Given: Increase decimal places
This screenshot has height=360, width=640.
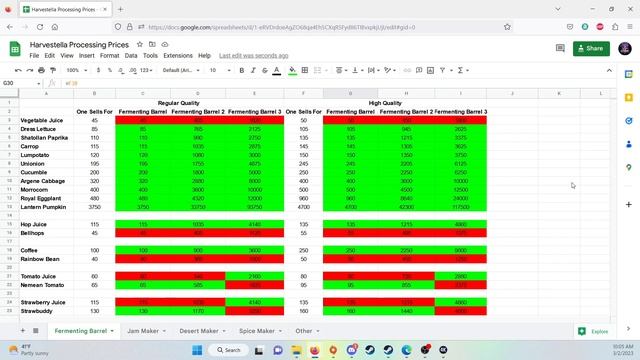Looking at the screenshot, I should pyautogui.click(x=133, y=70).
